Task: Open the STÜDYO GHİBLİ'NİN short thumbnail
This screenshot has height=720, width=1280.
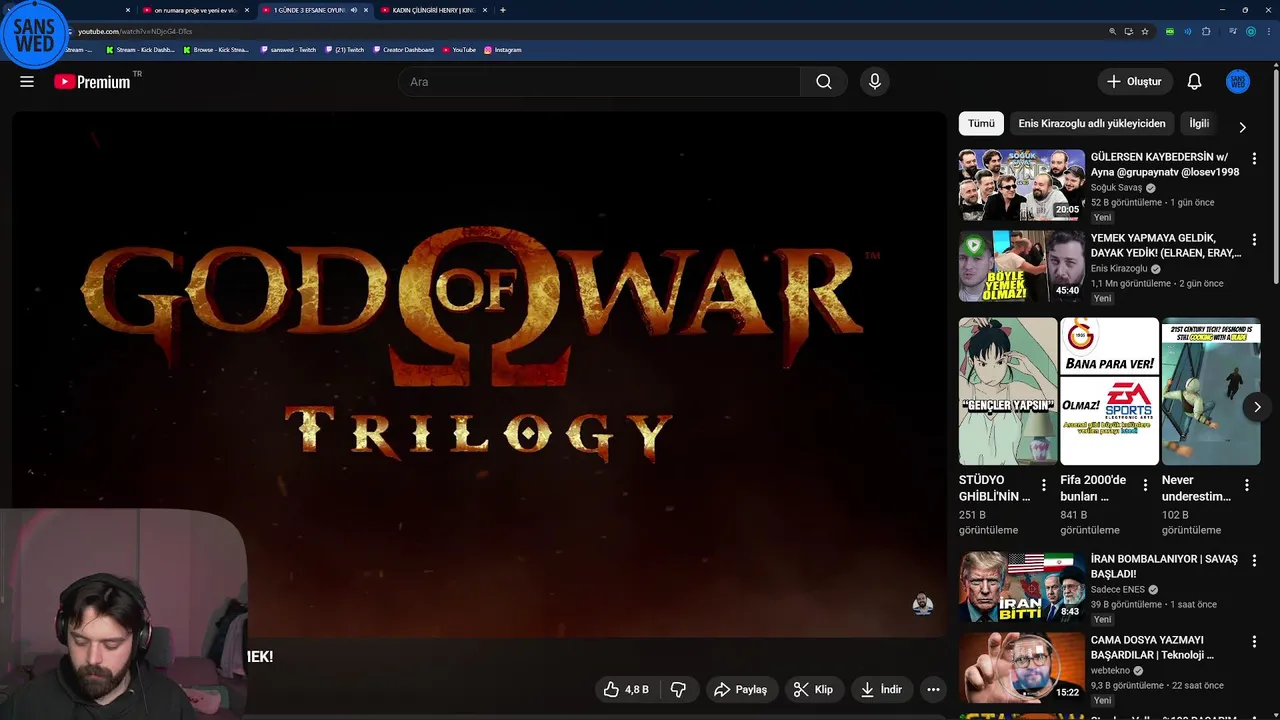Action: click(1008, 391)
